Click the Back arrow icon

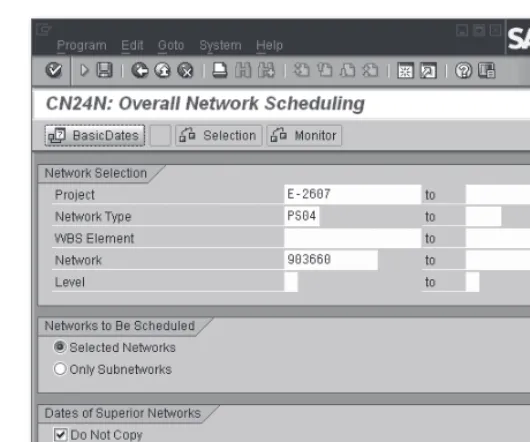click(x=140, y=71)
